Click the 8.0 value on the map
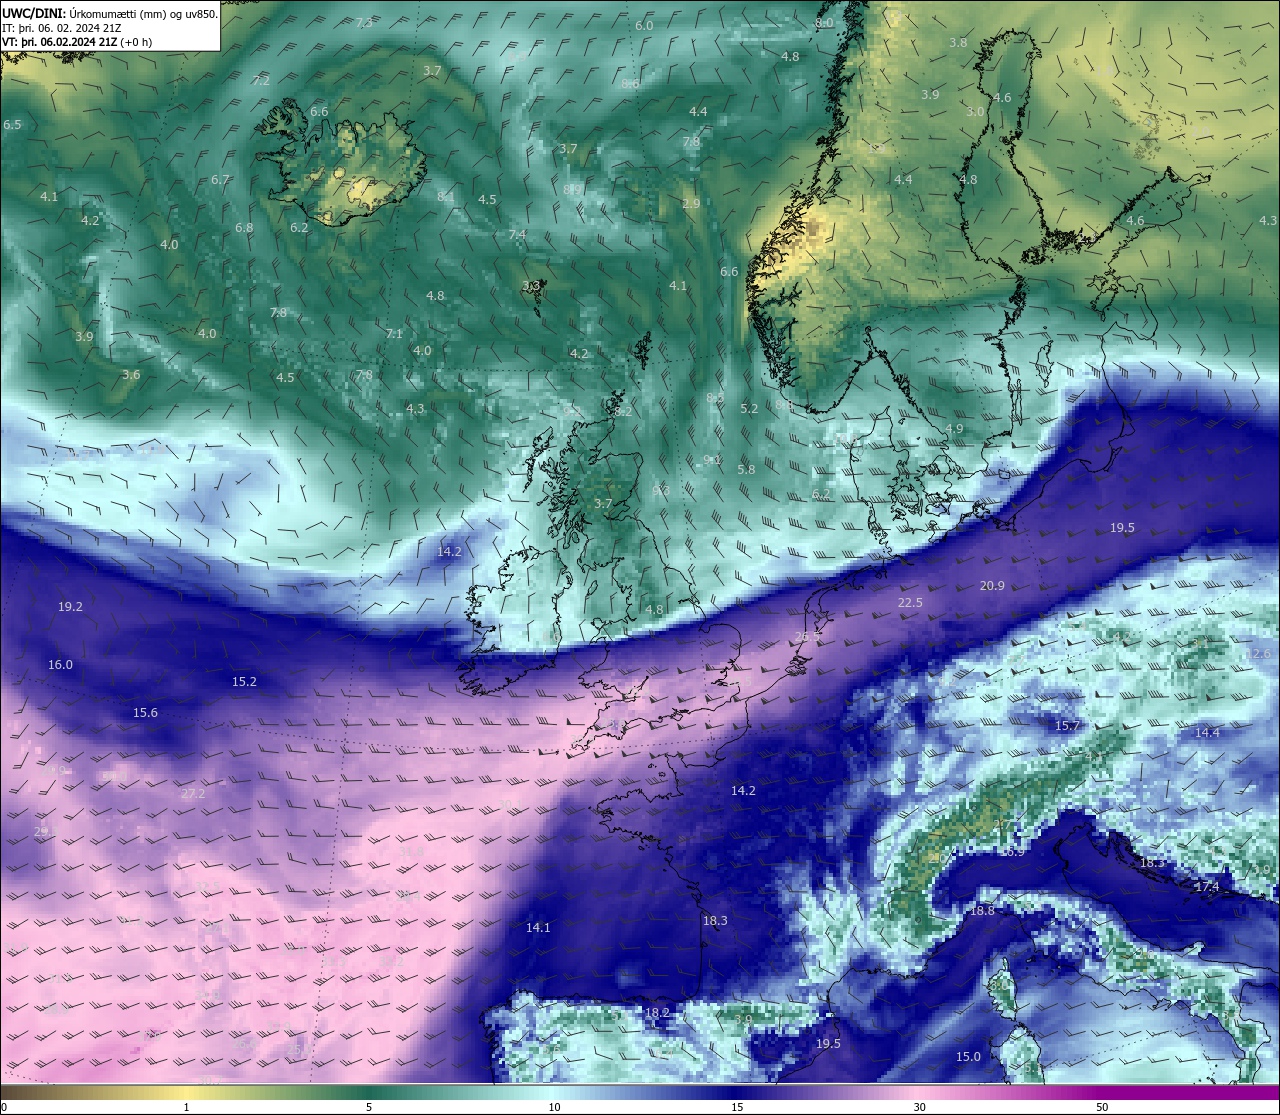Viewport: 1280px width, 1115px height. click(x=824, y=22)
